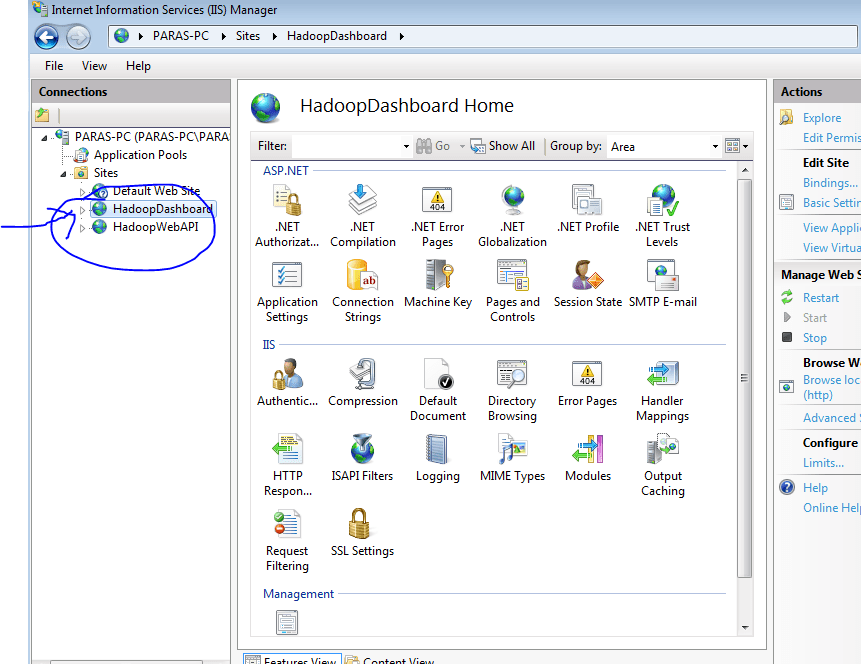861x664 pixels.
Task: Click Stop website link
Action: coord(814,338)
